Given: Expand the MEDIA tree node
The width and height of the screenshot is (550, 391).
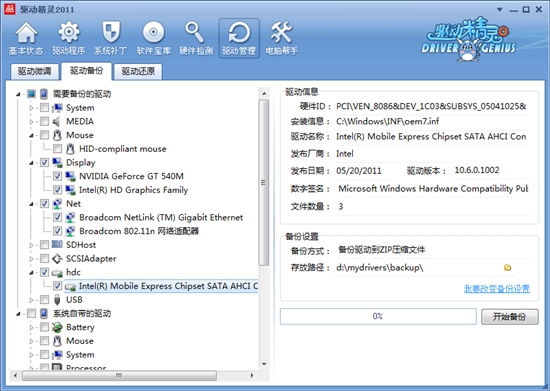Looking at the screenshot, I should click(31, 122).
